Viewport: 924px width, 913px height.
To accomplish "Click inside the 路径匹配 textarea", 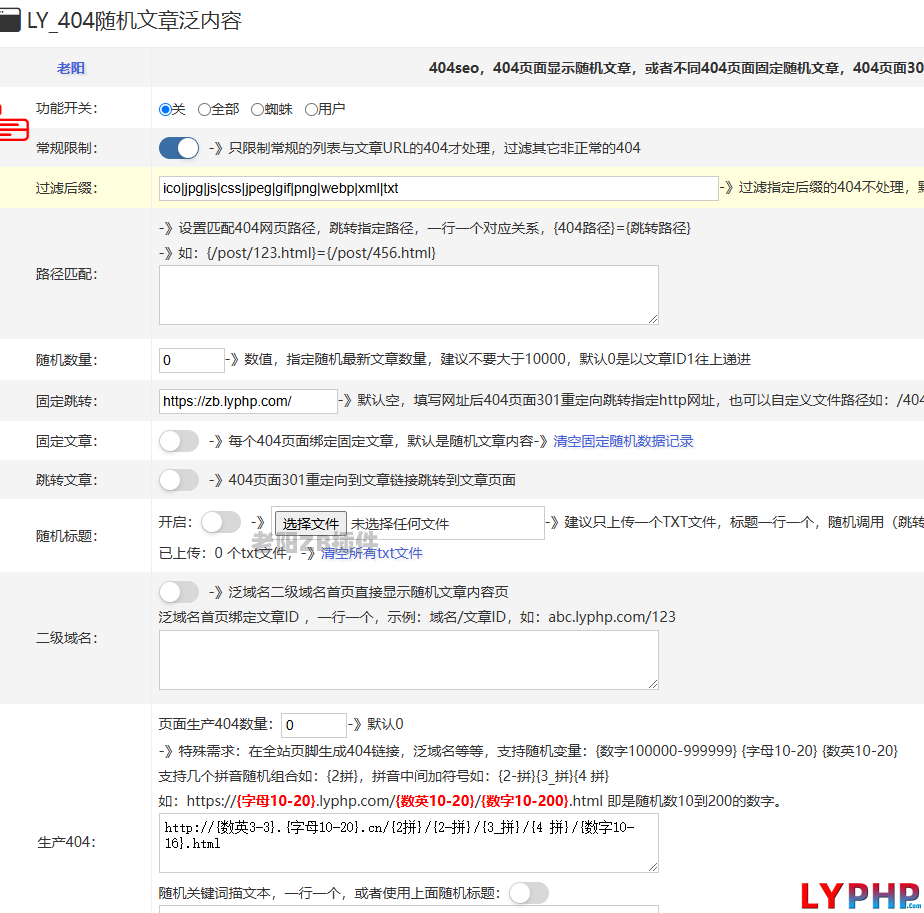I will 408,295.
